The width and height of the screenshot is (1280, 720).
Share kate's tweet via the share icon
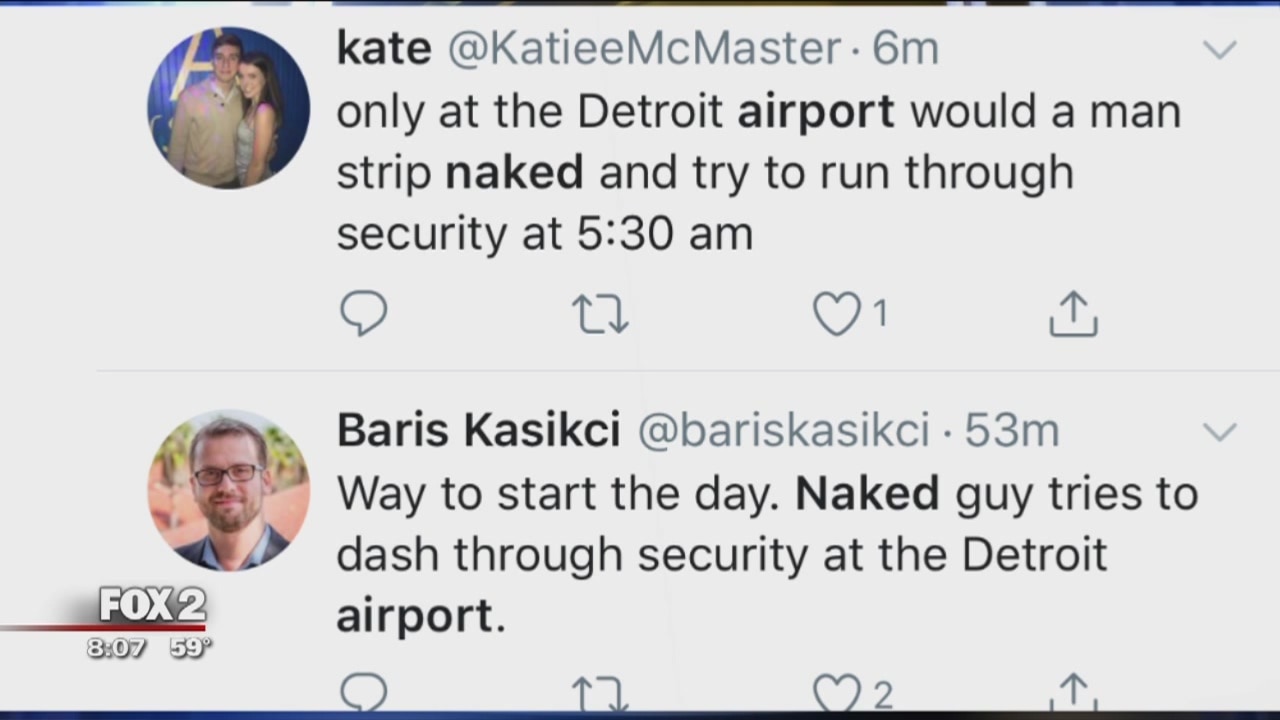point(1073,315)
